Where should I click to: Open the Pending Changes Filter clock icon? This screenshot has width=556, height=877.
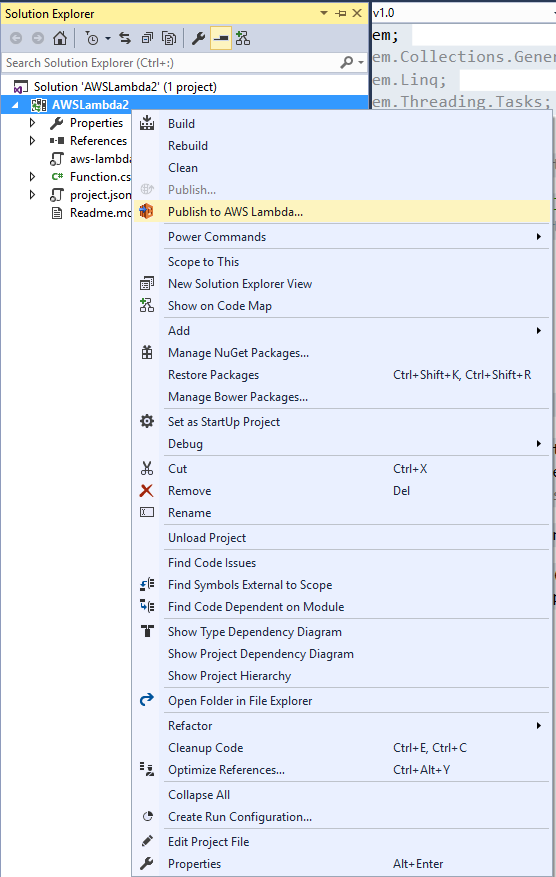[x=92, y=38]
